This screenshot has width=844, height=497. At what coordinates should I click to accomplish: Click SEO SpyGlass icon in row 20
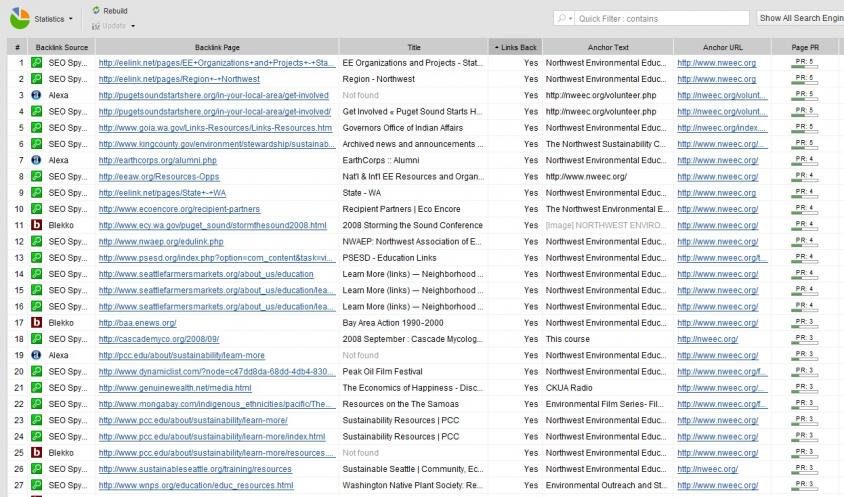(36, 371)
